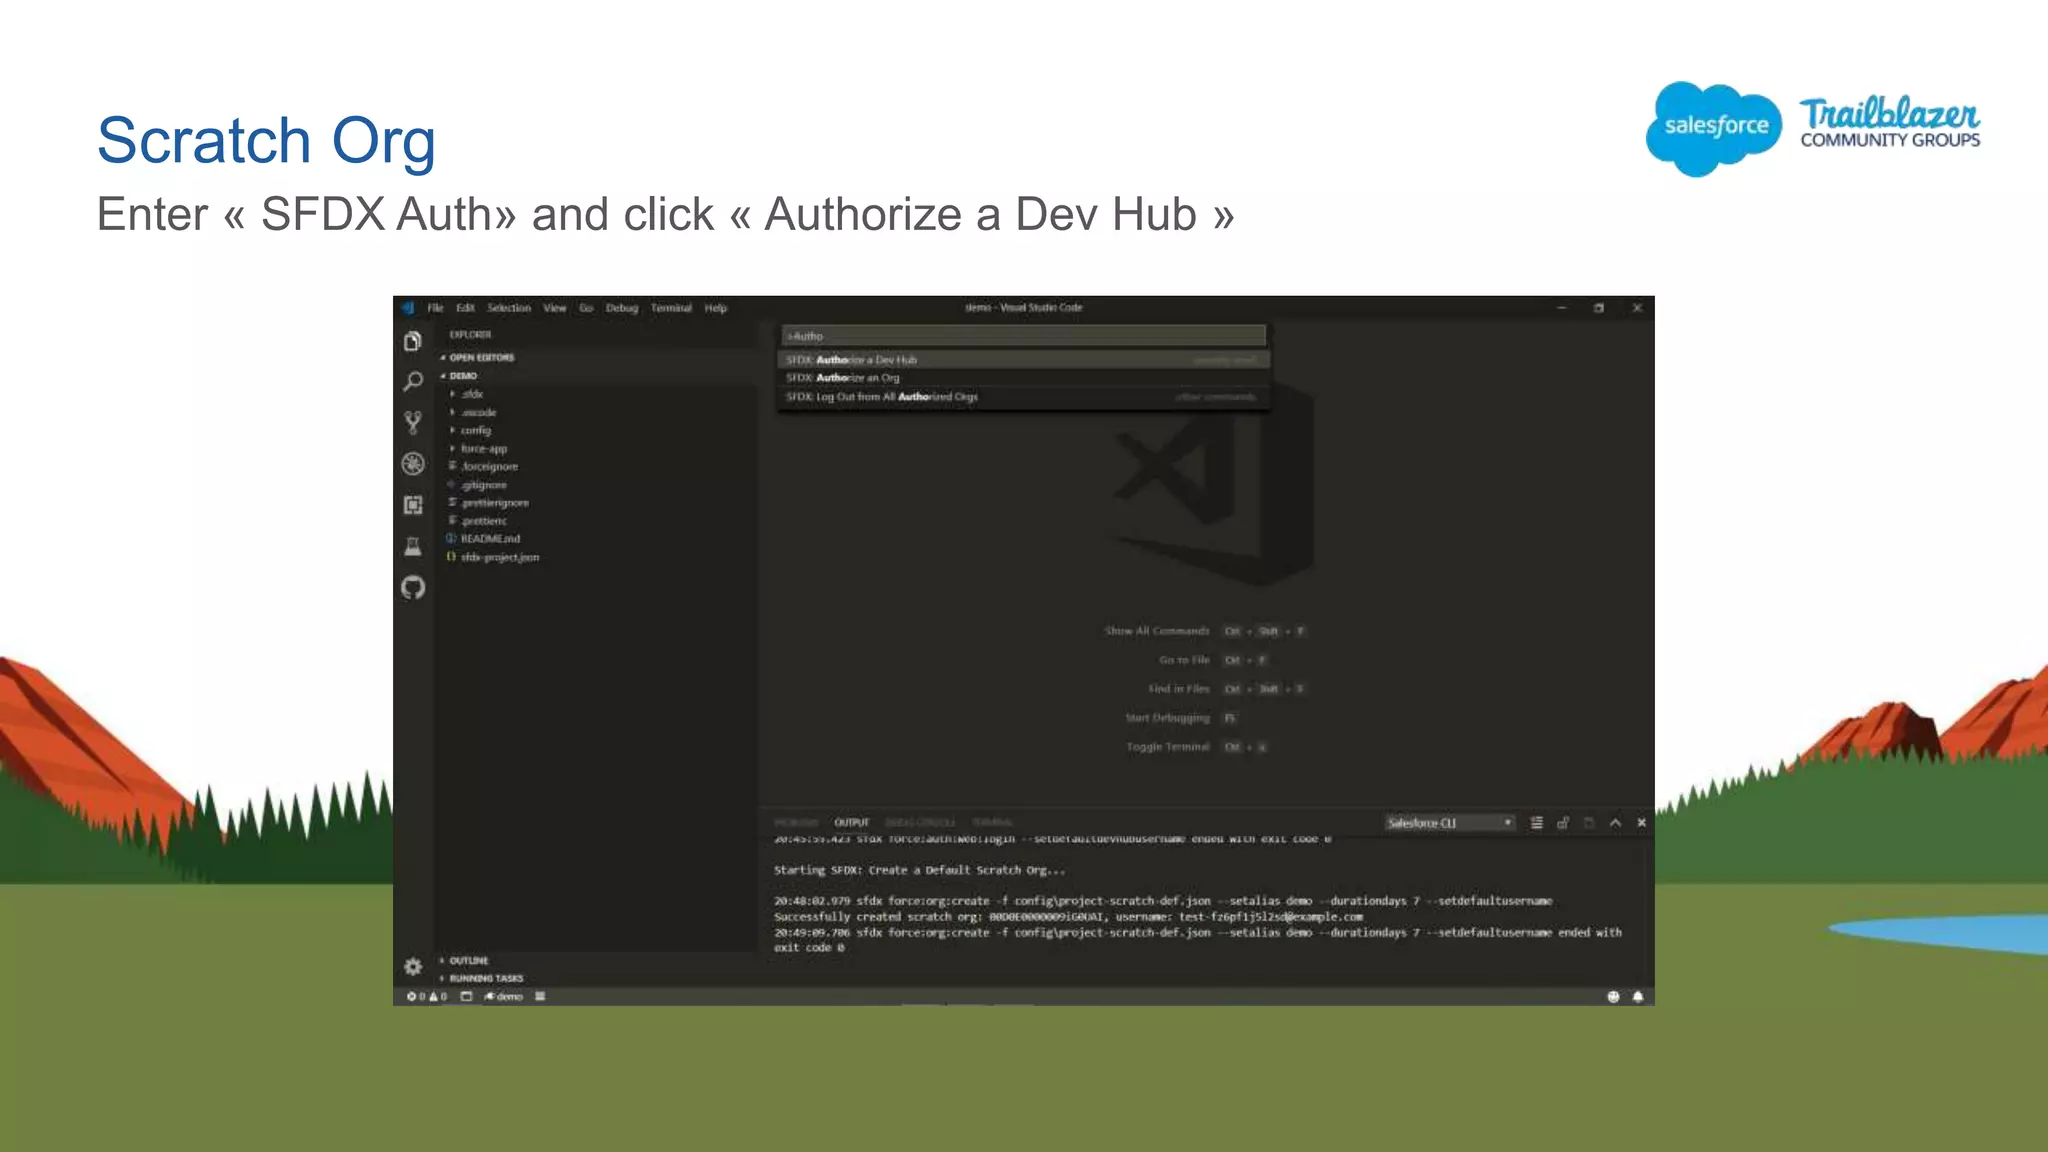Viewport: 2048px width, 1152px height.
Task: Click the command palette input field
Action: pos(1024,336)
